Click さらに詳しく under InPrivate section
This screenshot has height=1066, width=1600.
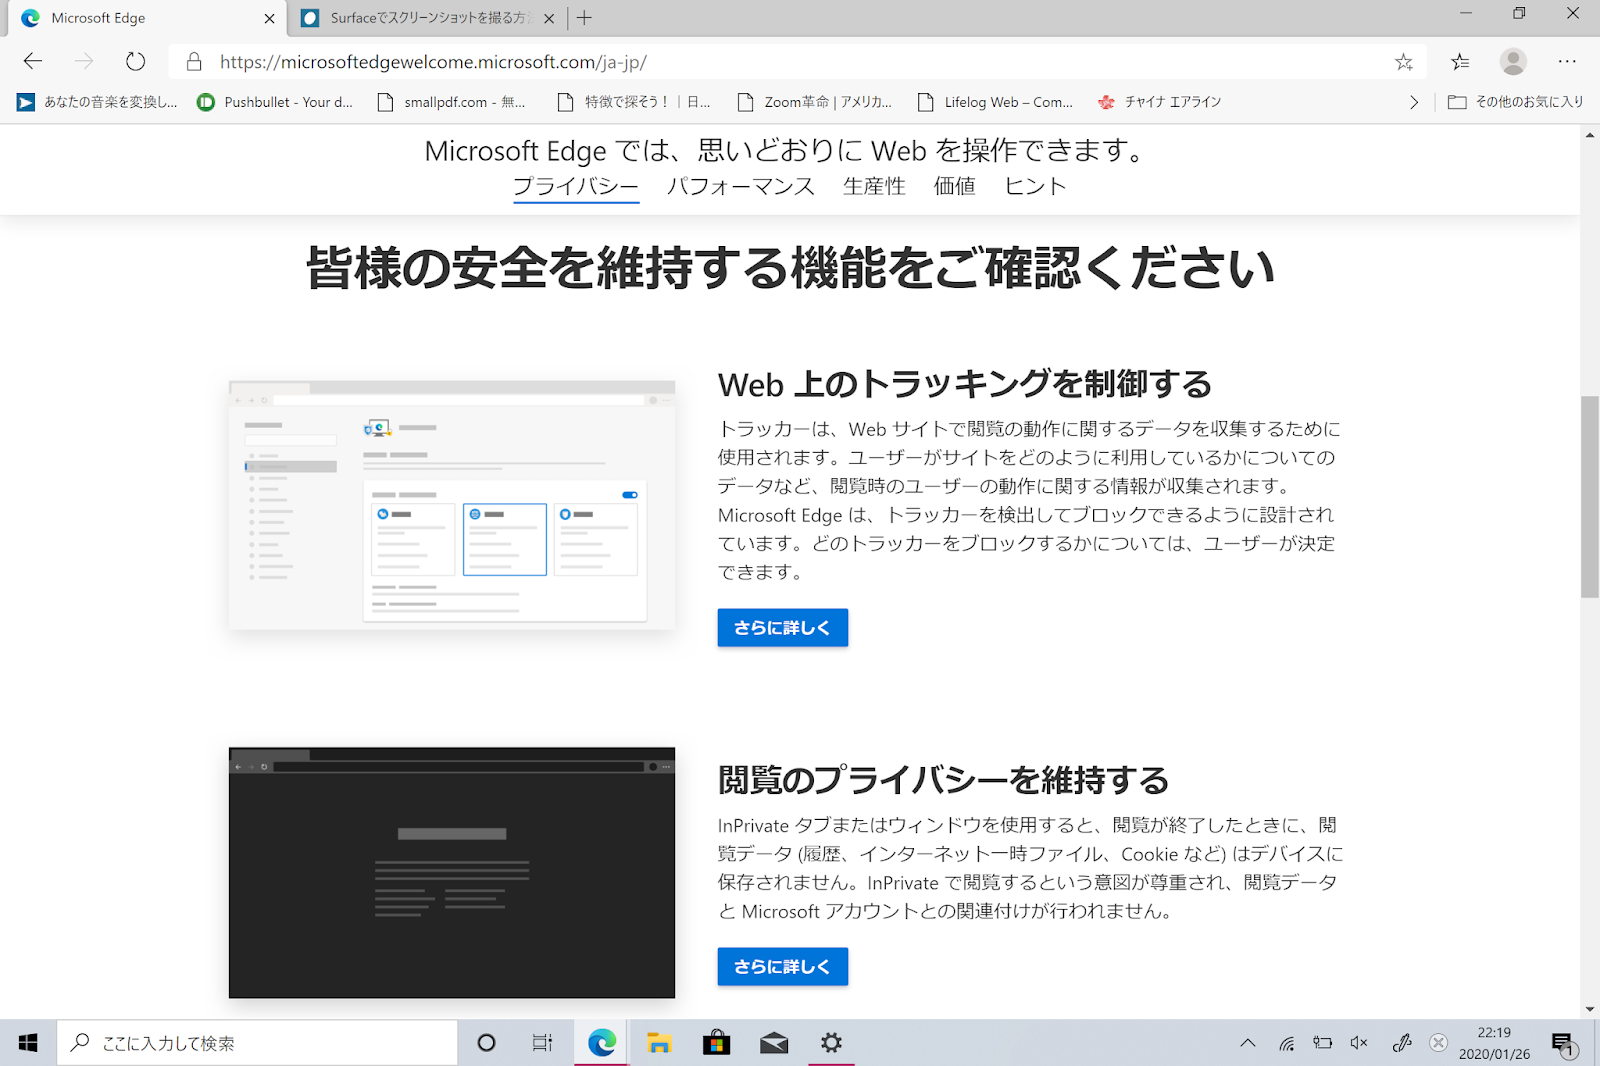pyautogui.click(x=782, y=967)
